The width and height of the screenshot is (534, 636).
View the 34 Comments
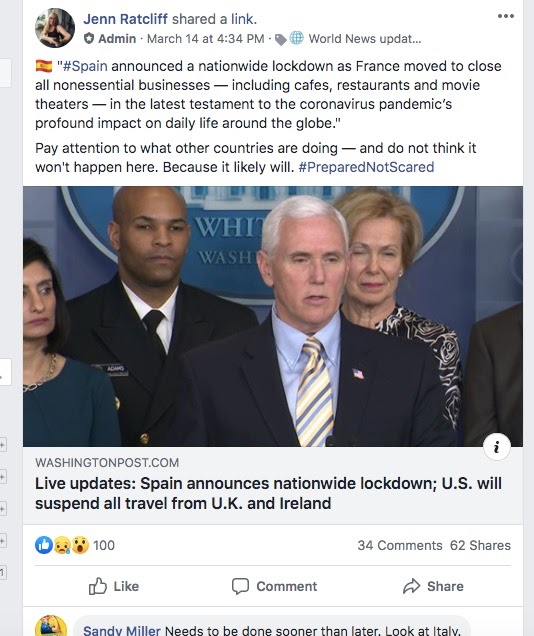tap(400, 545)
